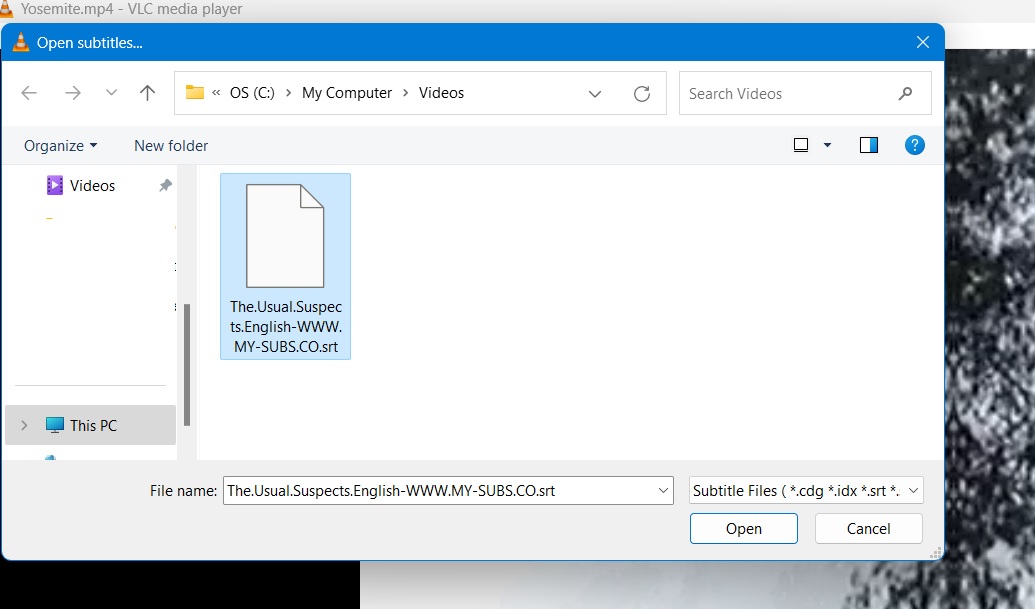
Task: Expand the This PC tree chevron
Action: (23, 425)
